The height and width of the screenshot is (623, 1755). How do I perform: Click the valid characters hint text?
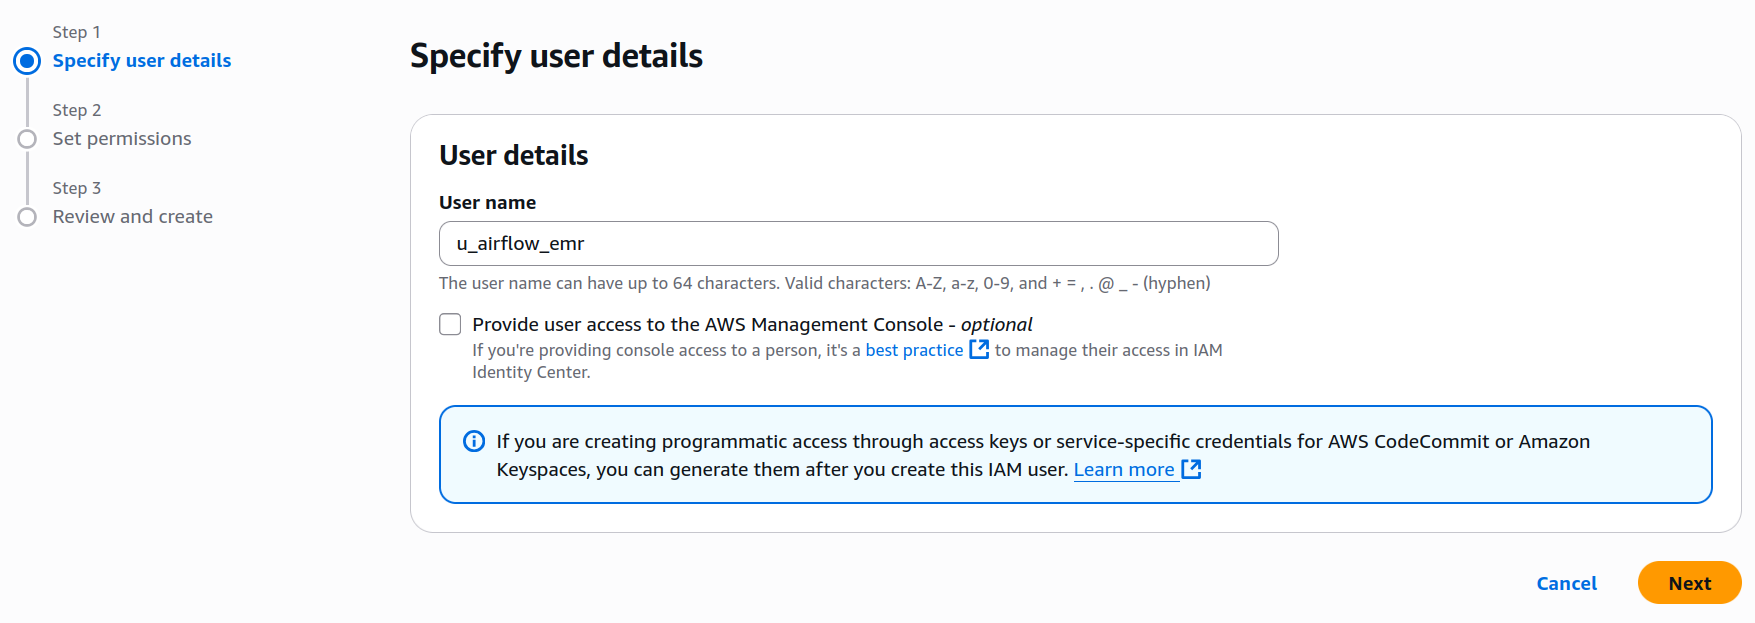[824, 283]
